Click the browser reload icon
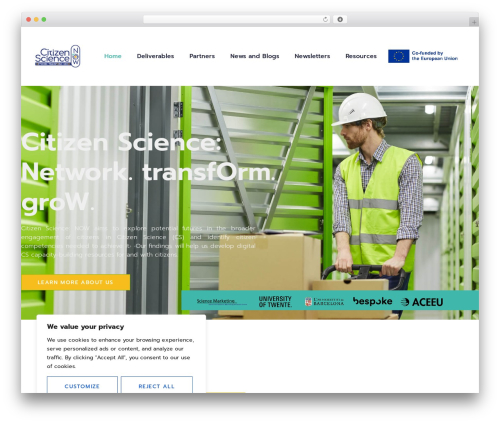This screenshot has height=423, width=500. point(325,20)
